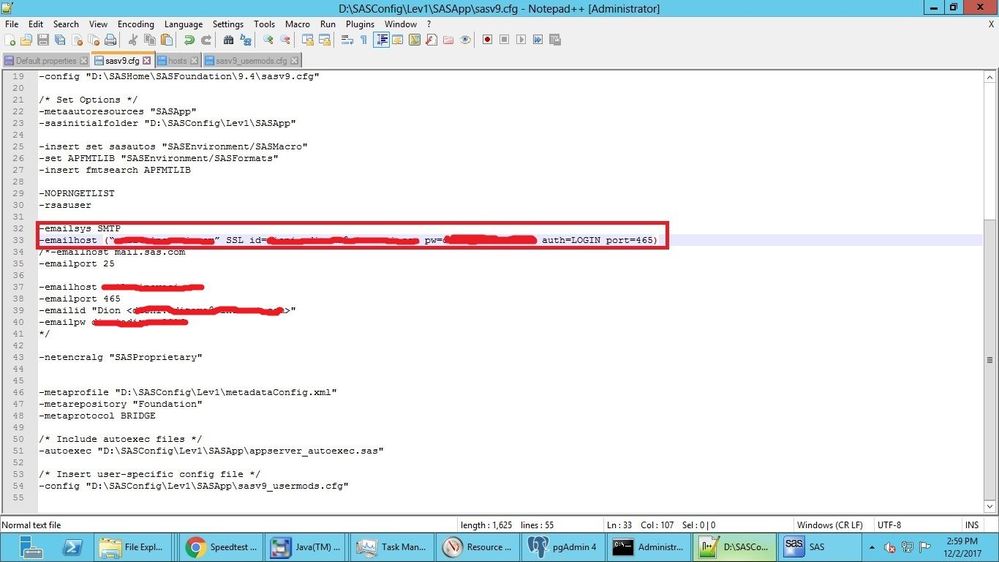Zoom out using the magnifier icon
The width and height of the screenshot is (999, 562).
(285, 40)
